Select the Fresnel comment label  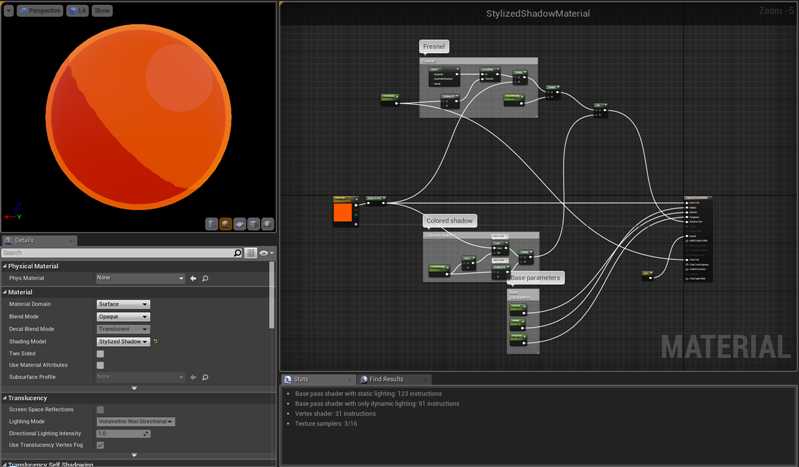pyautogui.click(x=434, y=46)
